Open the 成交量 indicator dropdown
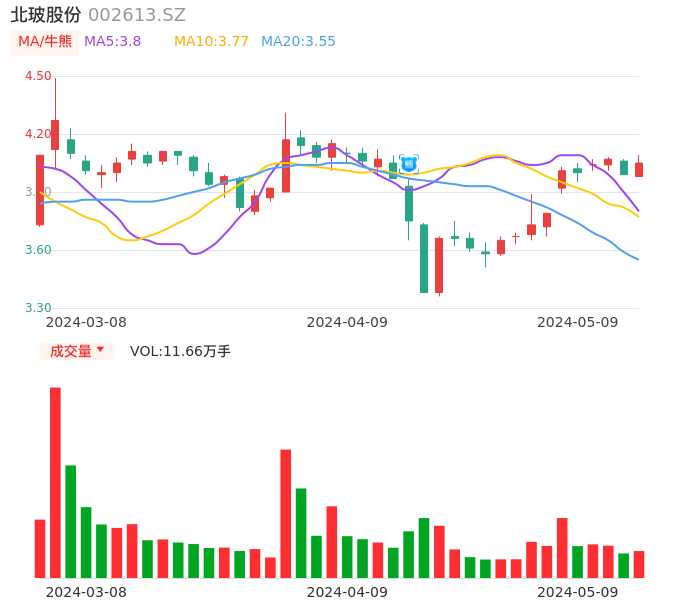686x606 pixels. click(77, 351)
